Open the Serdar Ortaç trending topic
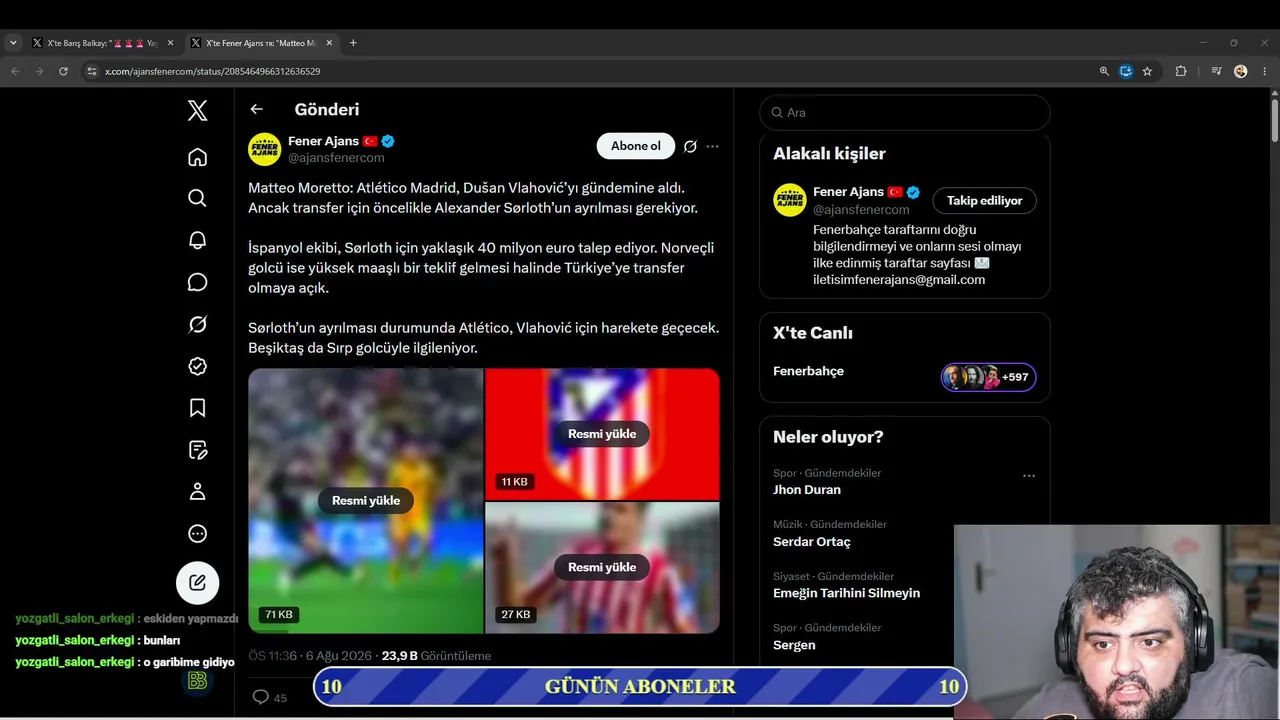Viewport: 1280px width, 720px height. pyautogui.click(x=812, y=542)
